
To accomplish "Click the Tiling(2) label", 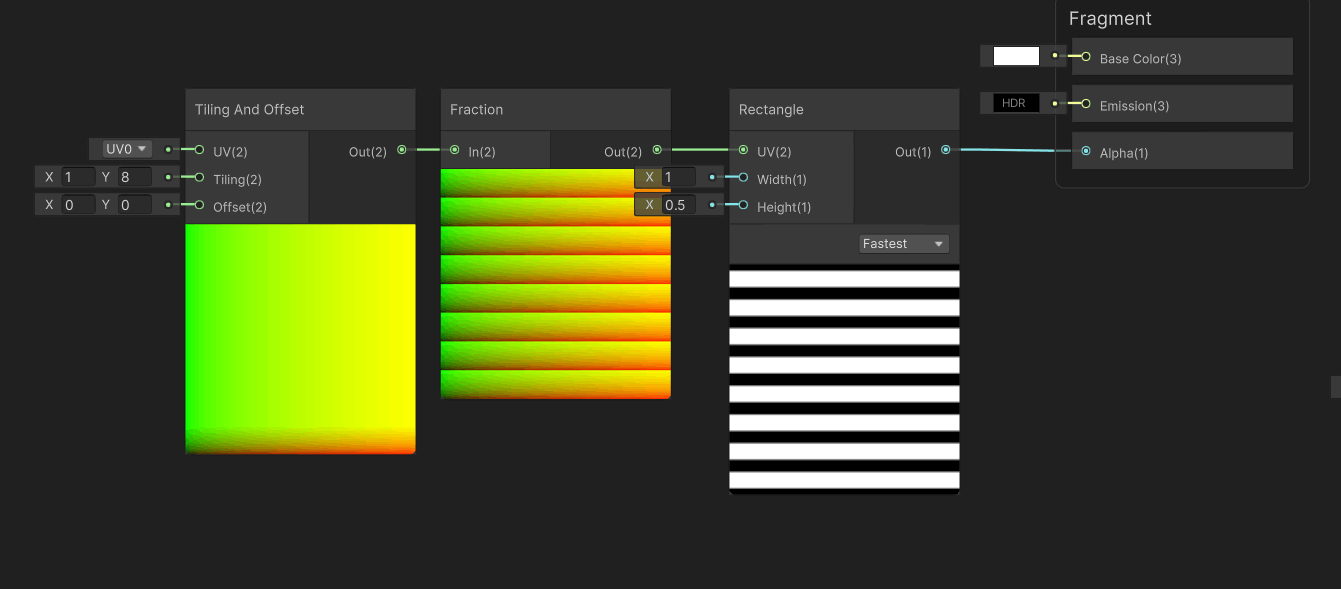I will coord(237,179).
